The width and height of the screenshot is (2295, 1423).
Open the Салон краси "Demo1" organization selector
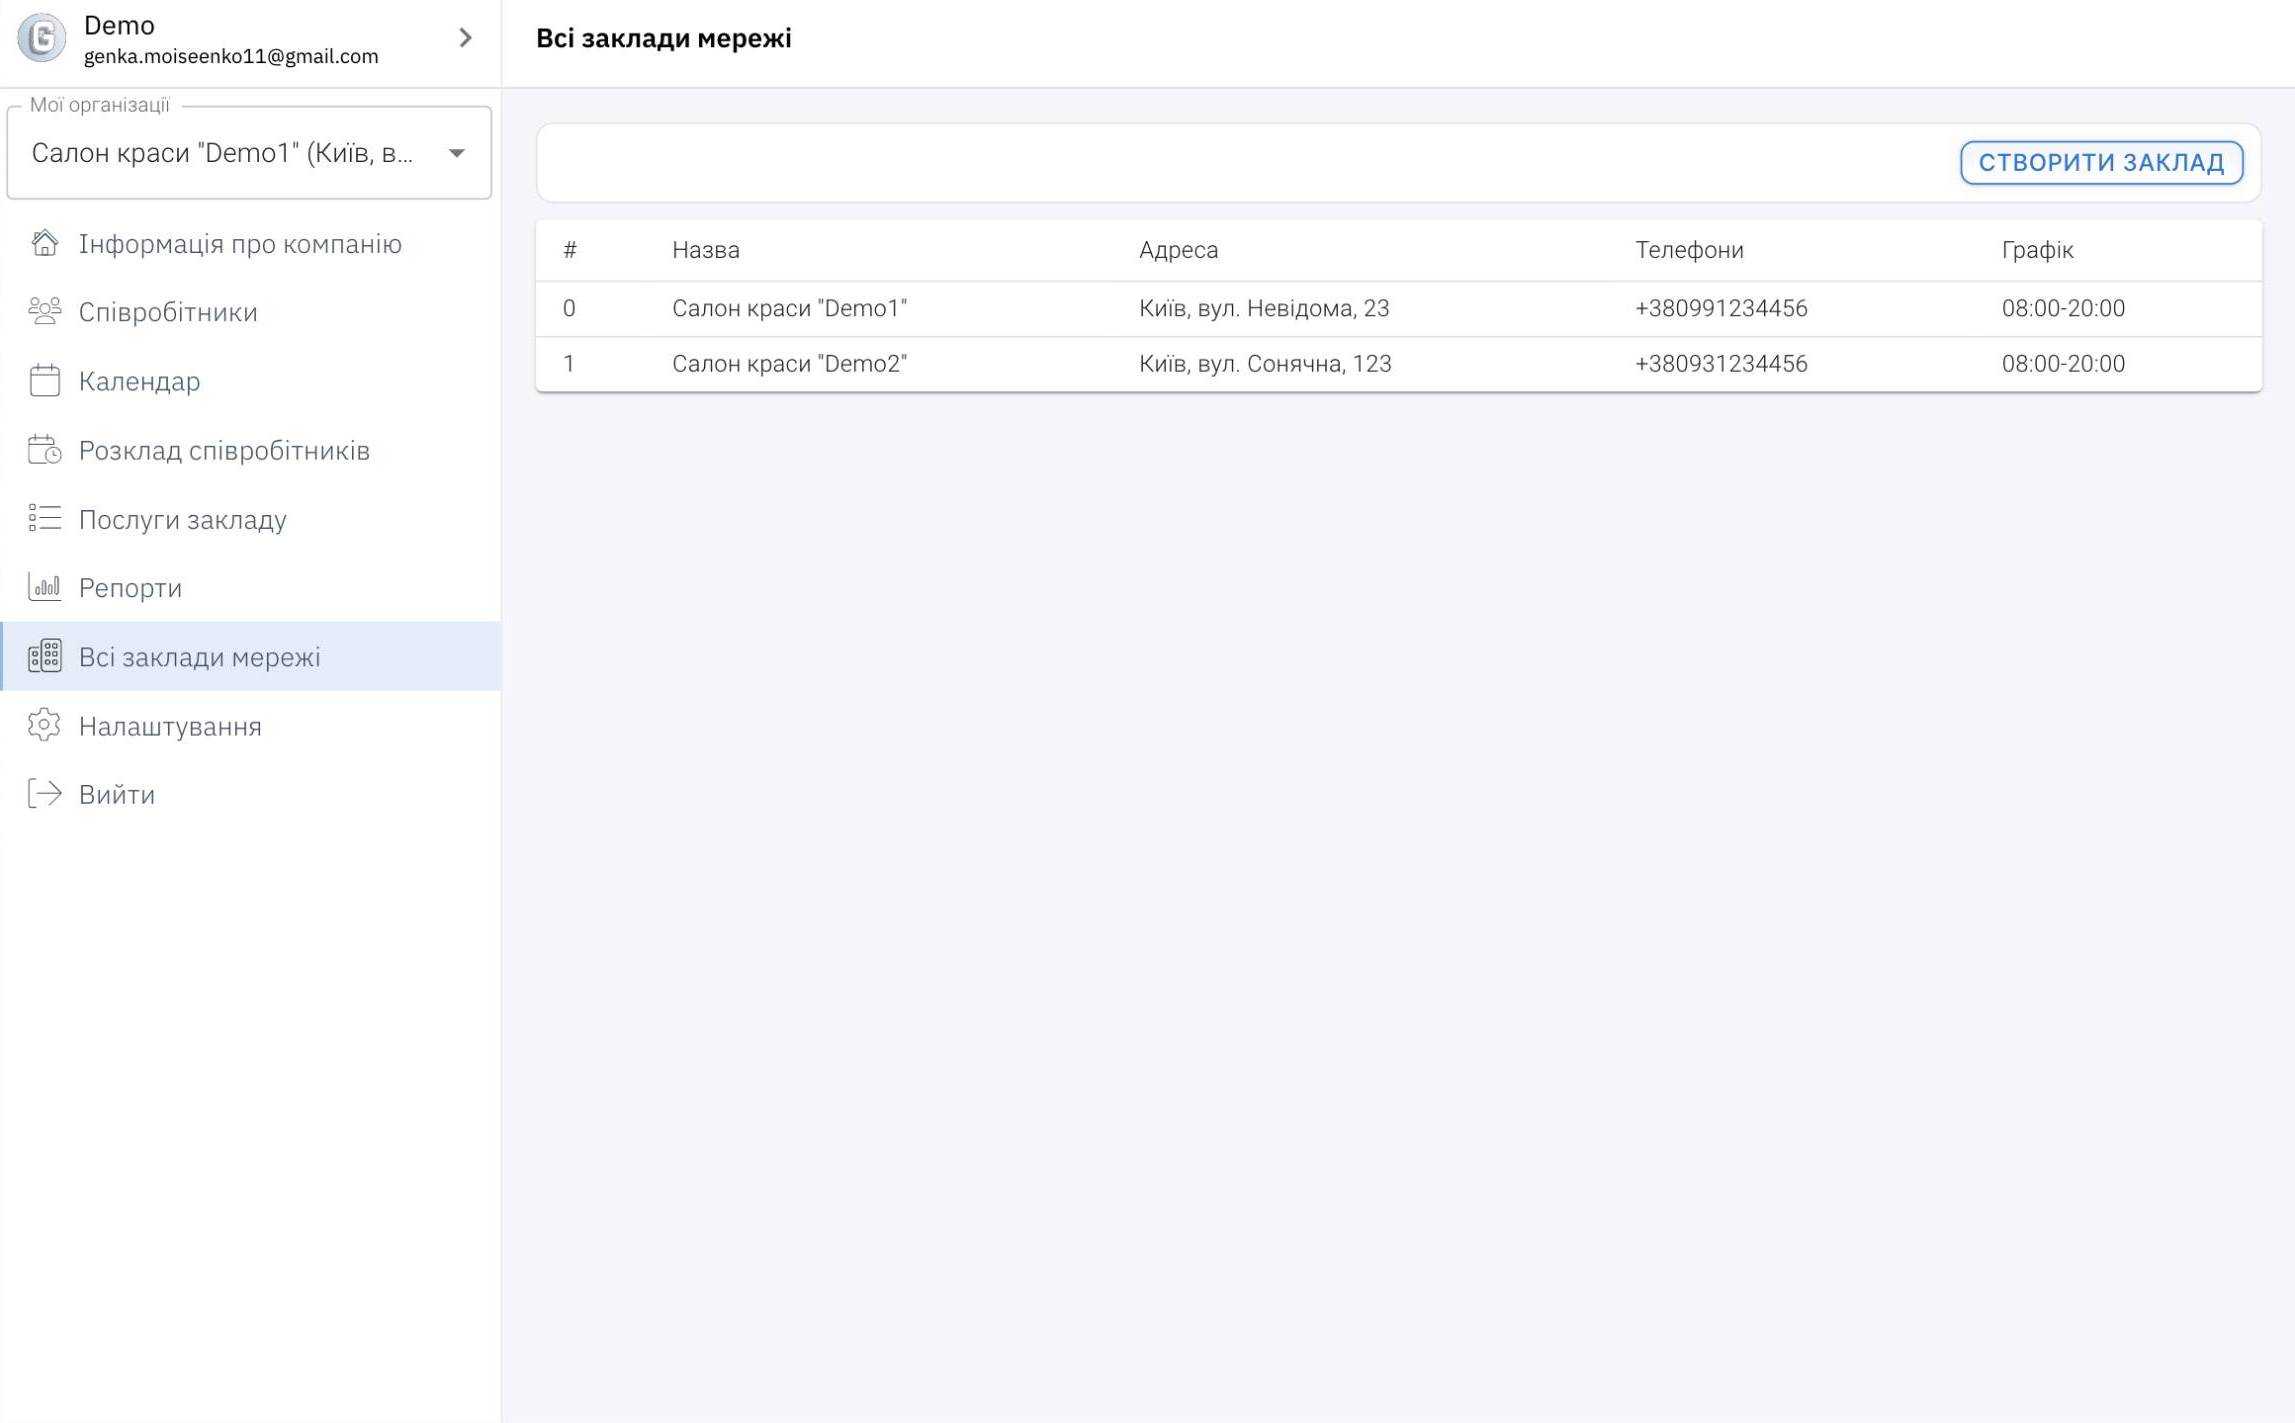click(222, 153)
